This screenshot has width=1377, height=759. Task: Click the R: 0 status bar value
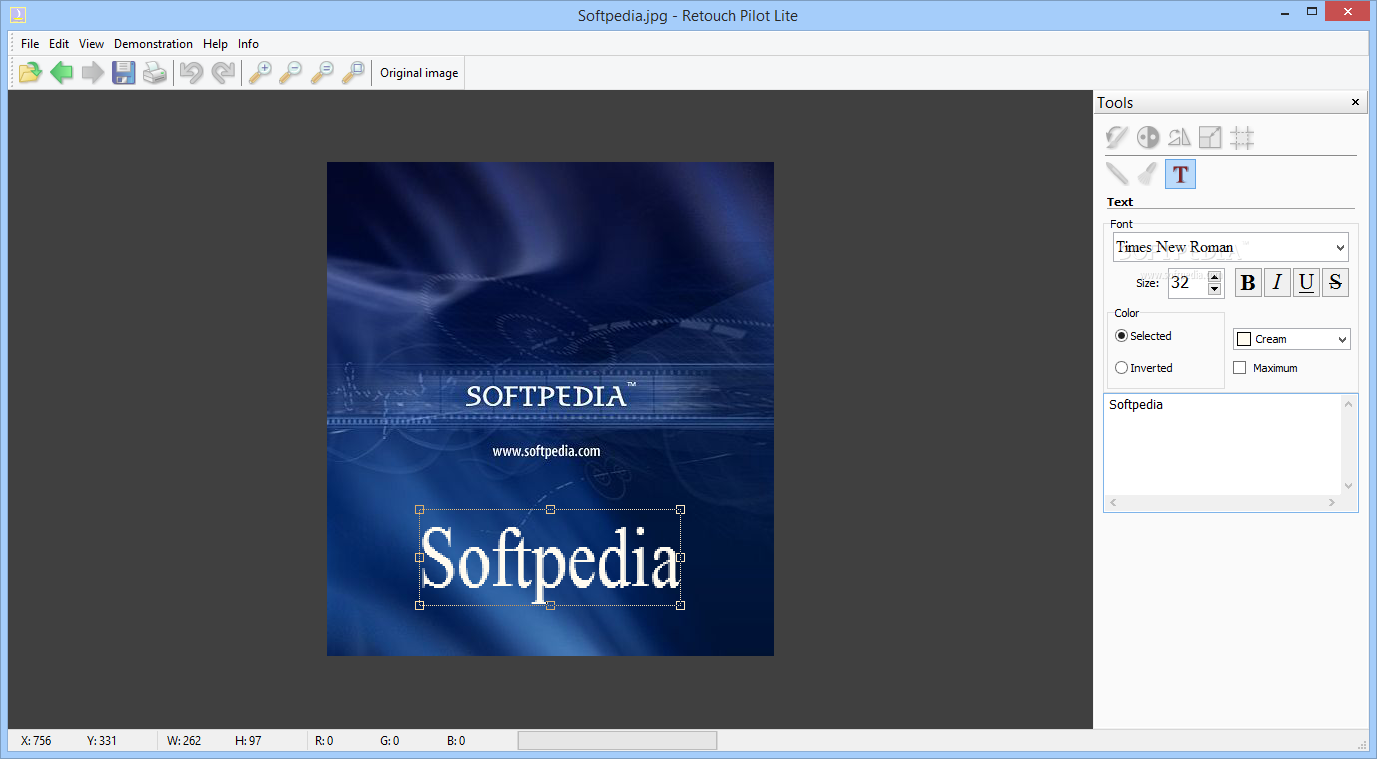(x=324, y=741)
